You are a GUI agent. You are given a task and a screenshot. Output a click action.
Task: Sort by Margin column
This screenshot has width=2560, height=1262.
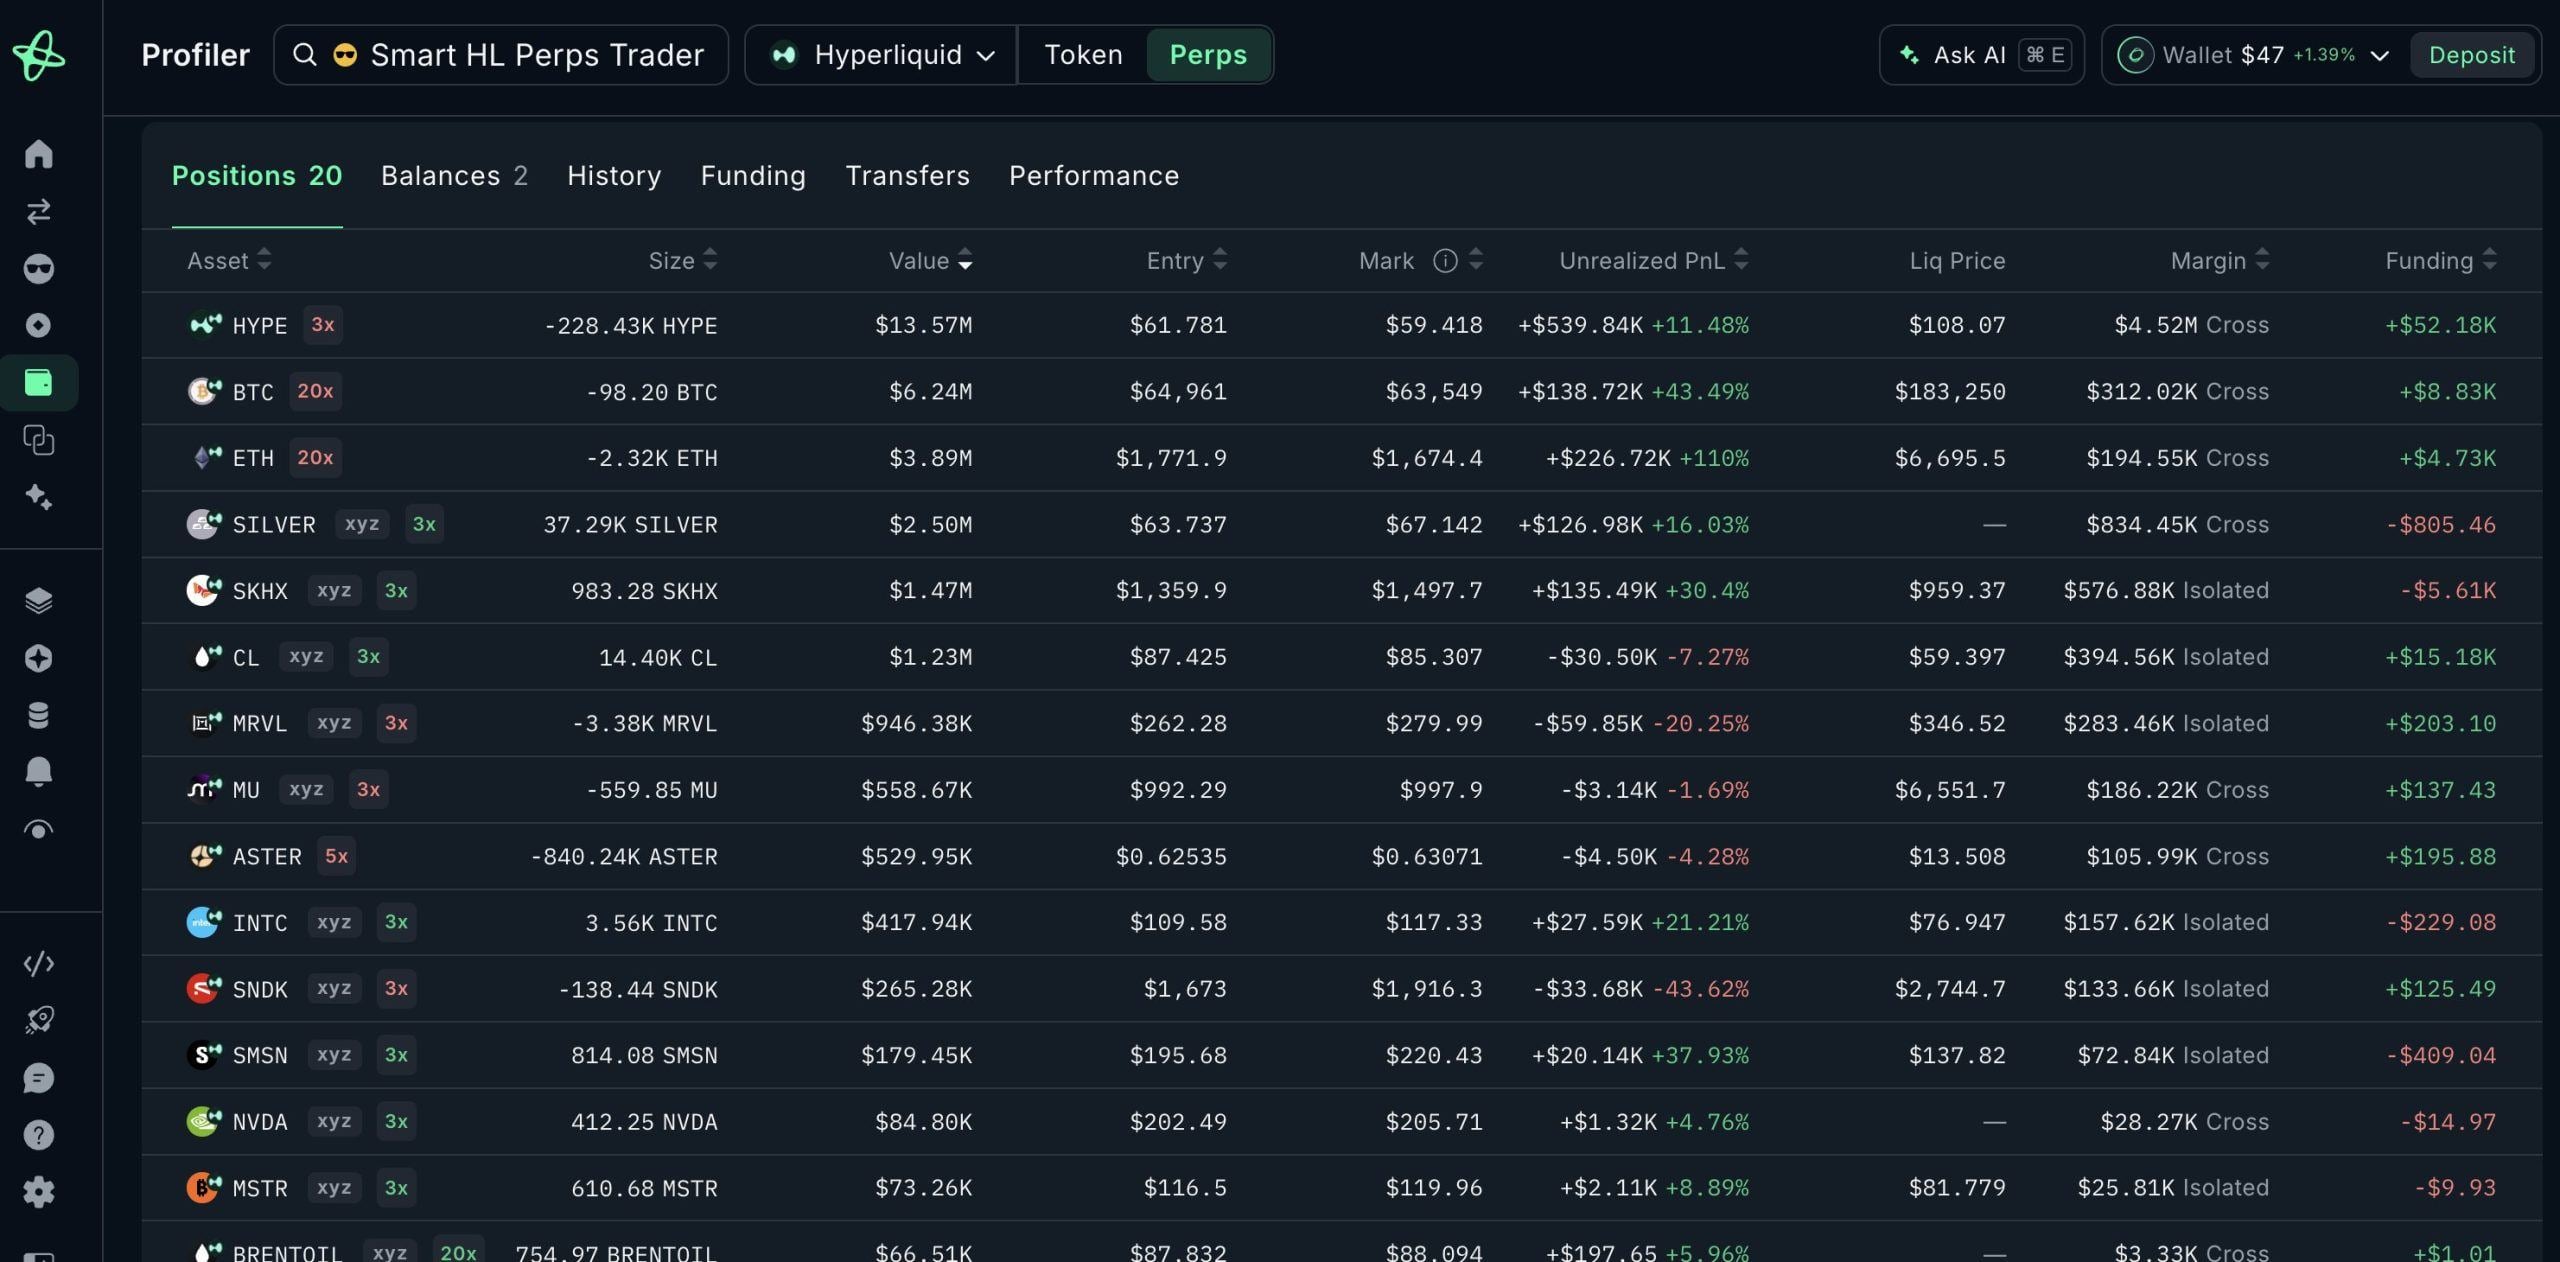[2219, 261]
